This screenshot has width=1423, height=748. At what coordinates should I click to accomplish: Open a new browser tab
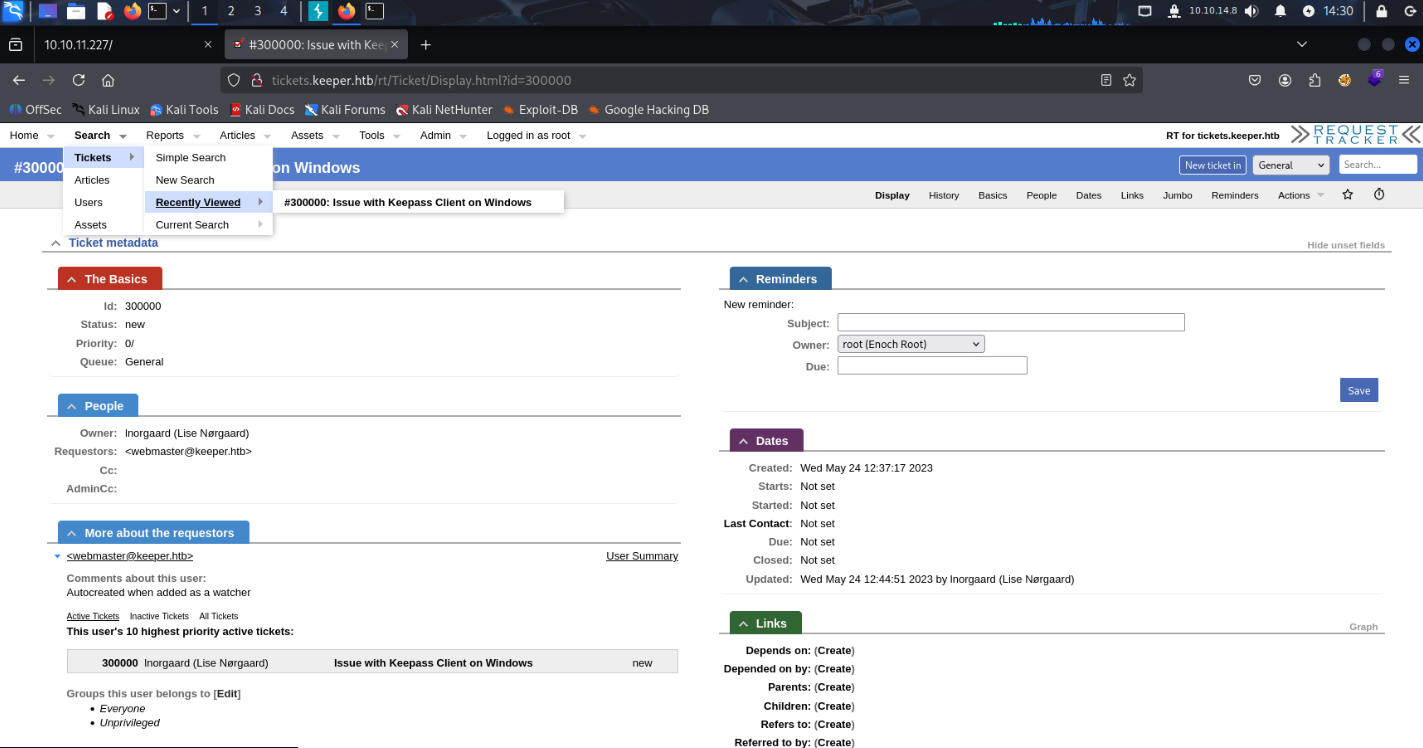pos(426,45)
